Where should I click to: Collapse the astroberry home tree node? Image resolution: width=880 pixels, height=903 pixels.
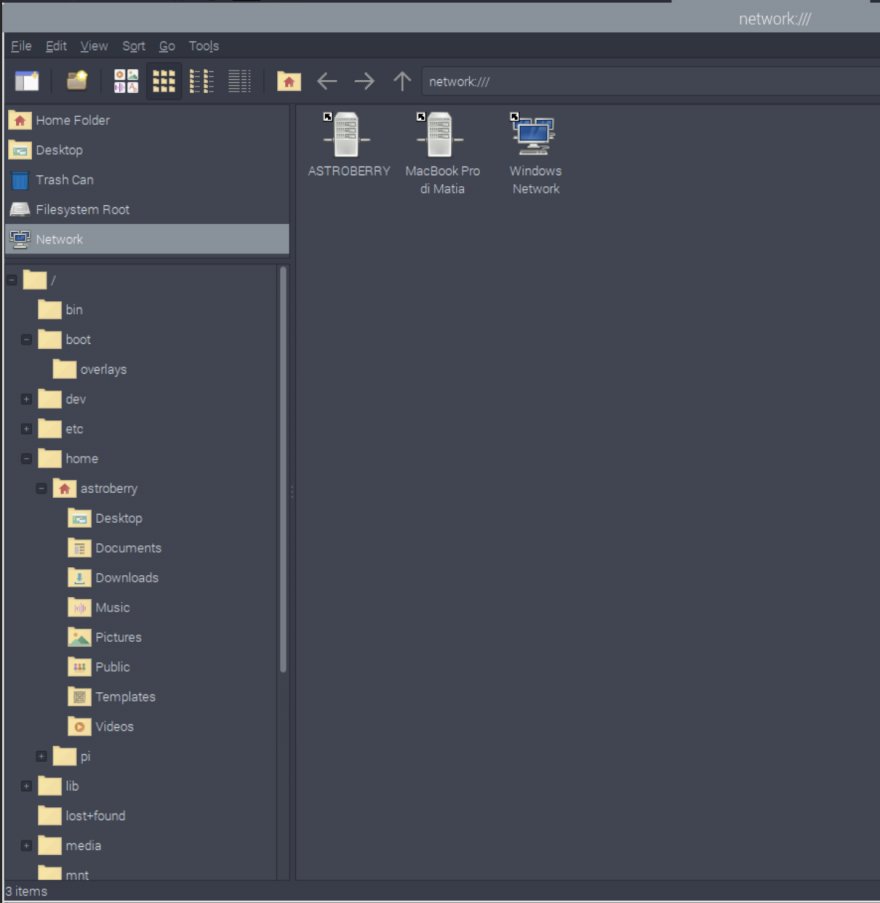(x=42, y=489)
